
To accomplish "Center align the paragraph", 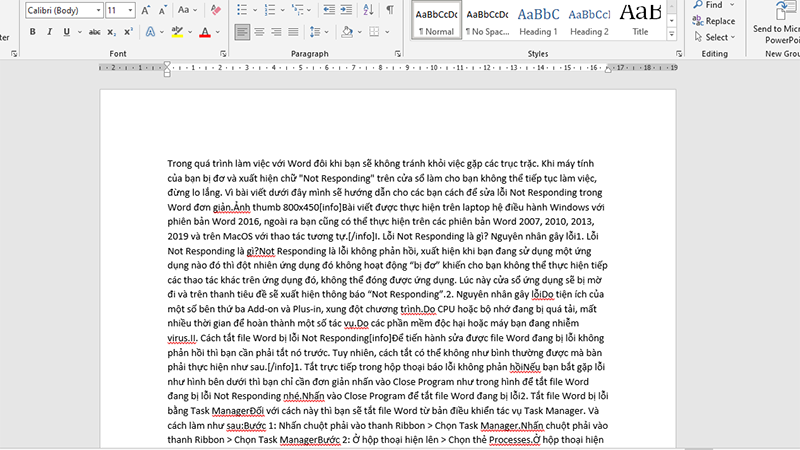I will [261, 32].
